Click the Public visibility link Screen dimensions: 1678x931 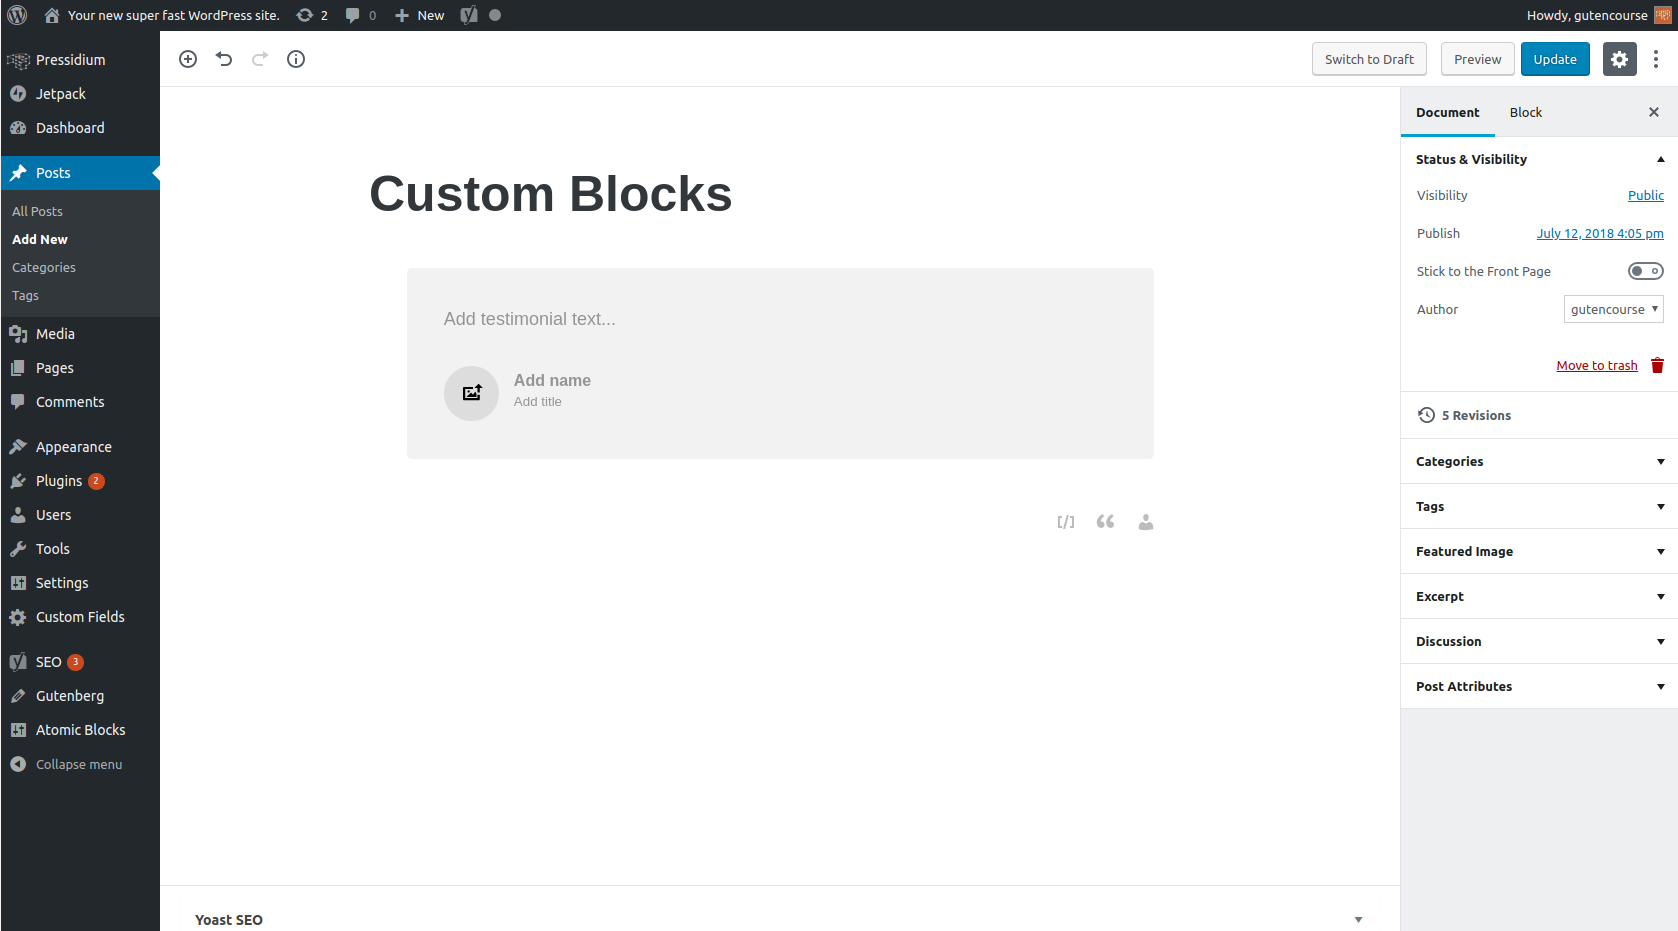tap(1645, 195)
